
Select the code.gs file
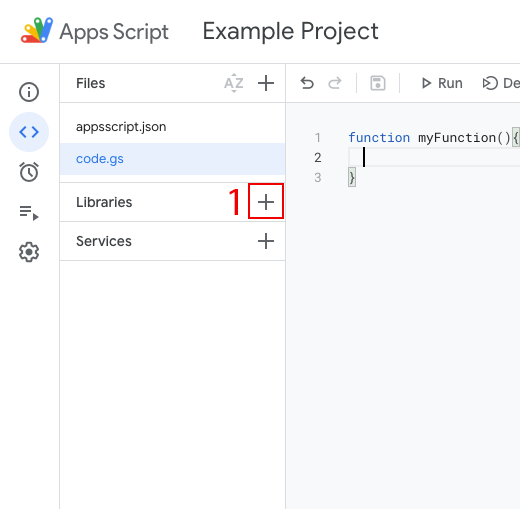pos(172,159)
